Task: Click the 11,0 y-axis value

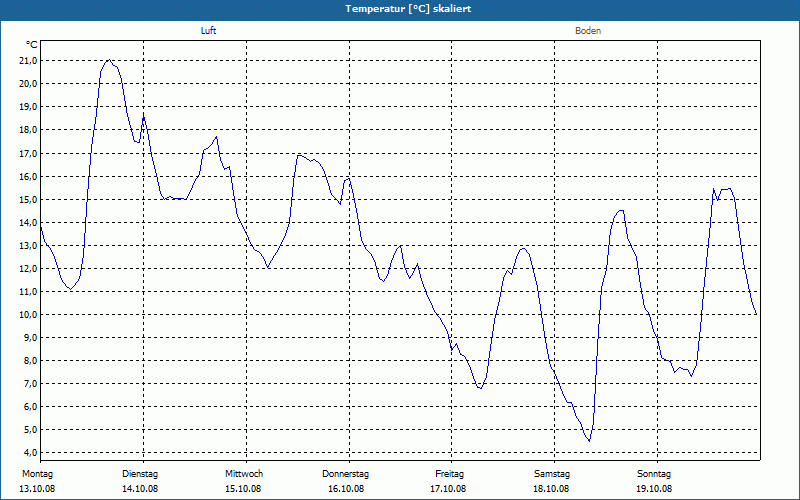Action: pos(28,291)
